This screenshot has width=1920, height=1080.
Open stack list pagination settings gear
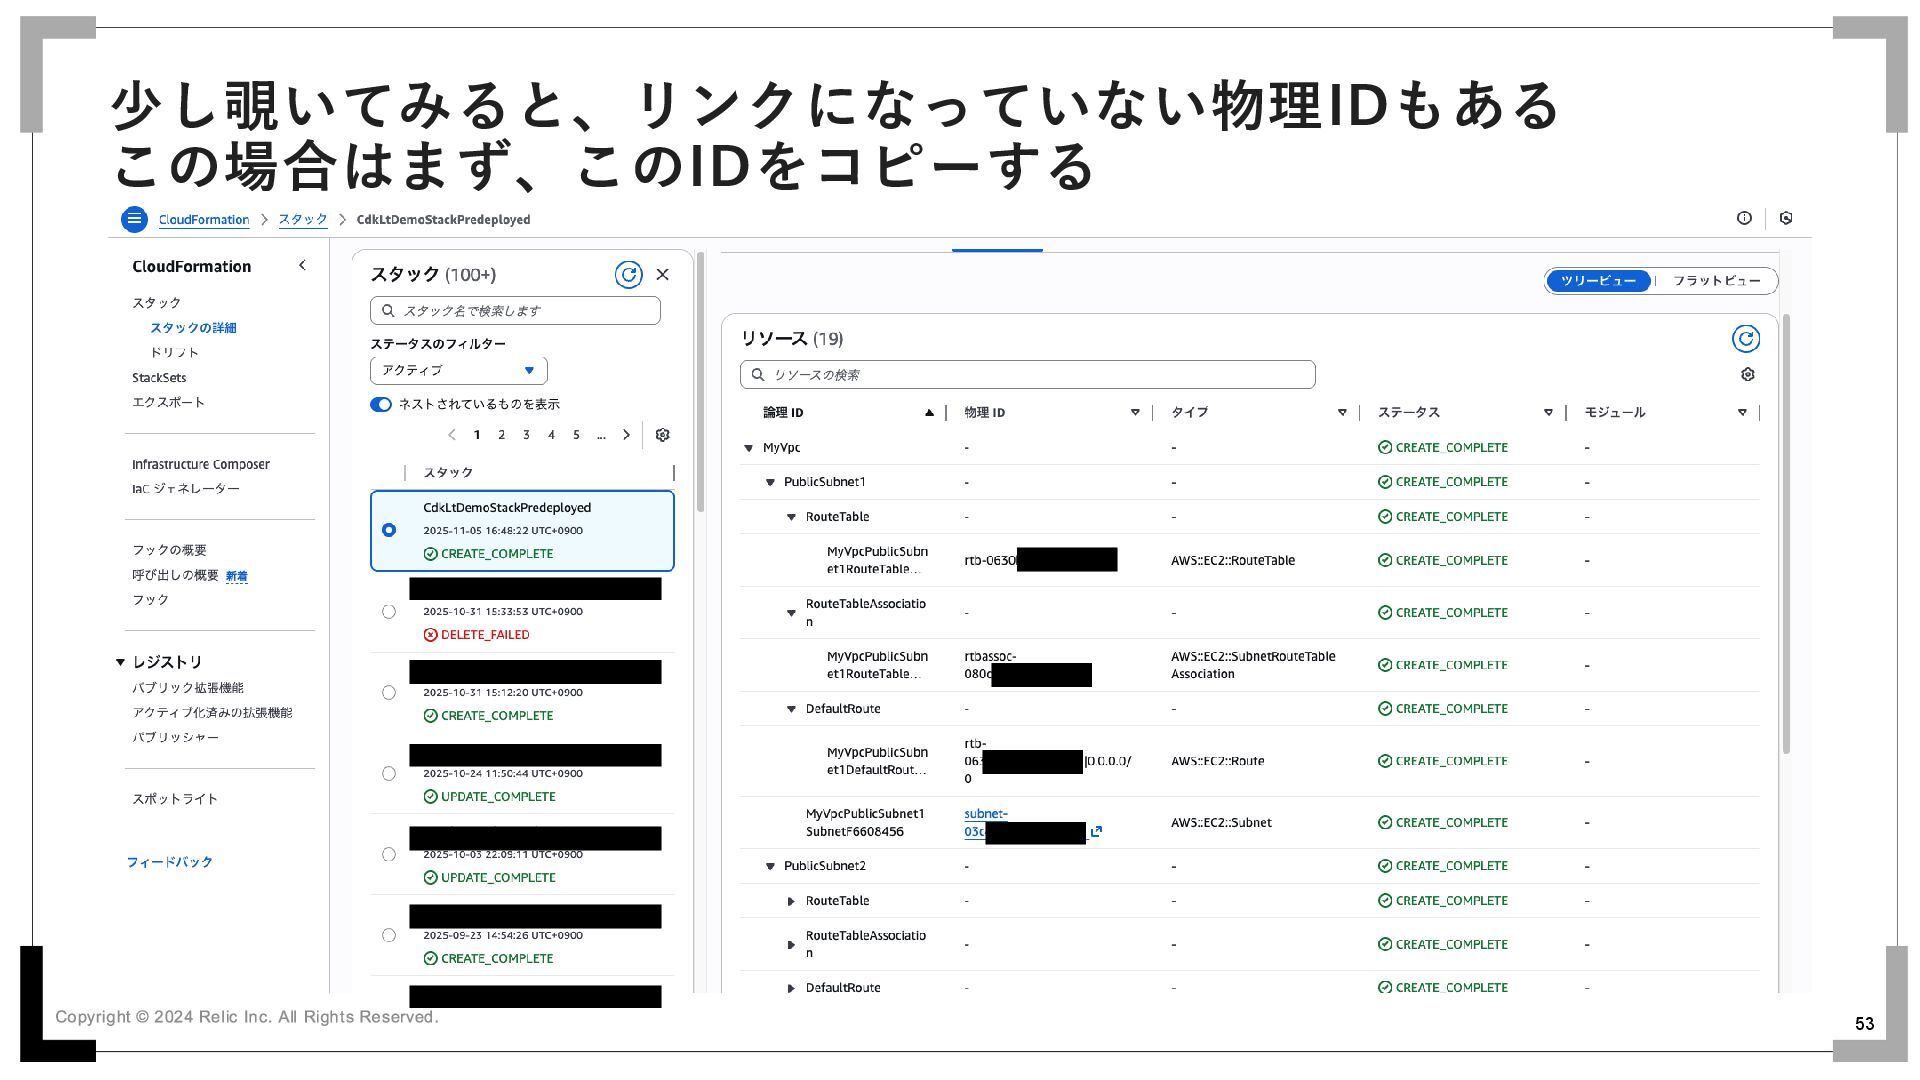tap(662, 435)
